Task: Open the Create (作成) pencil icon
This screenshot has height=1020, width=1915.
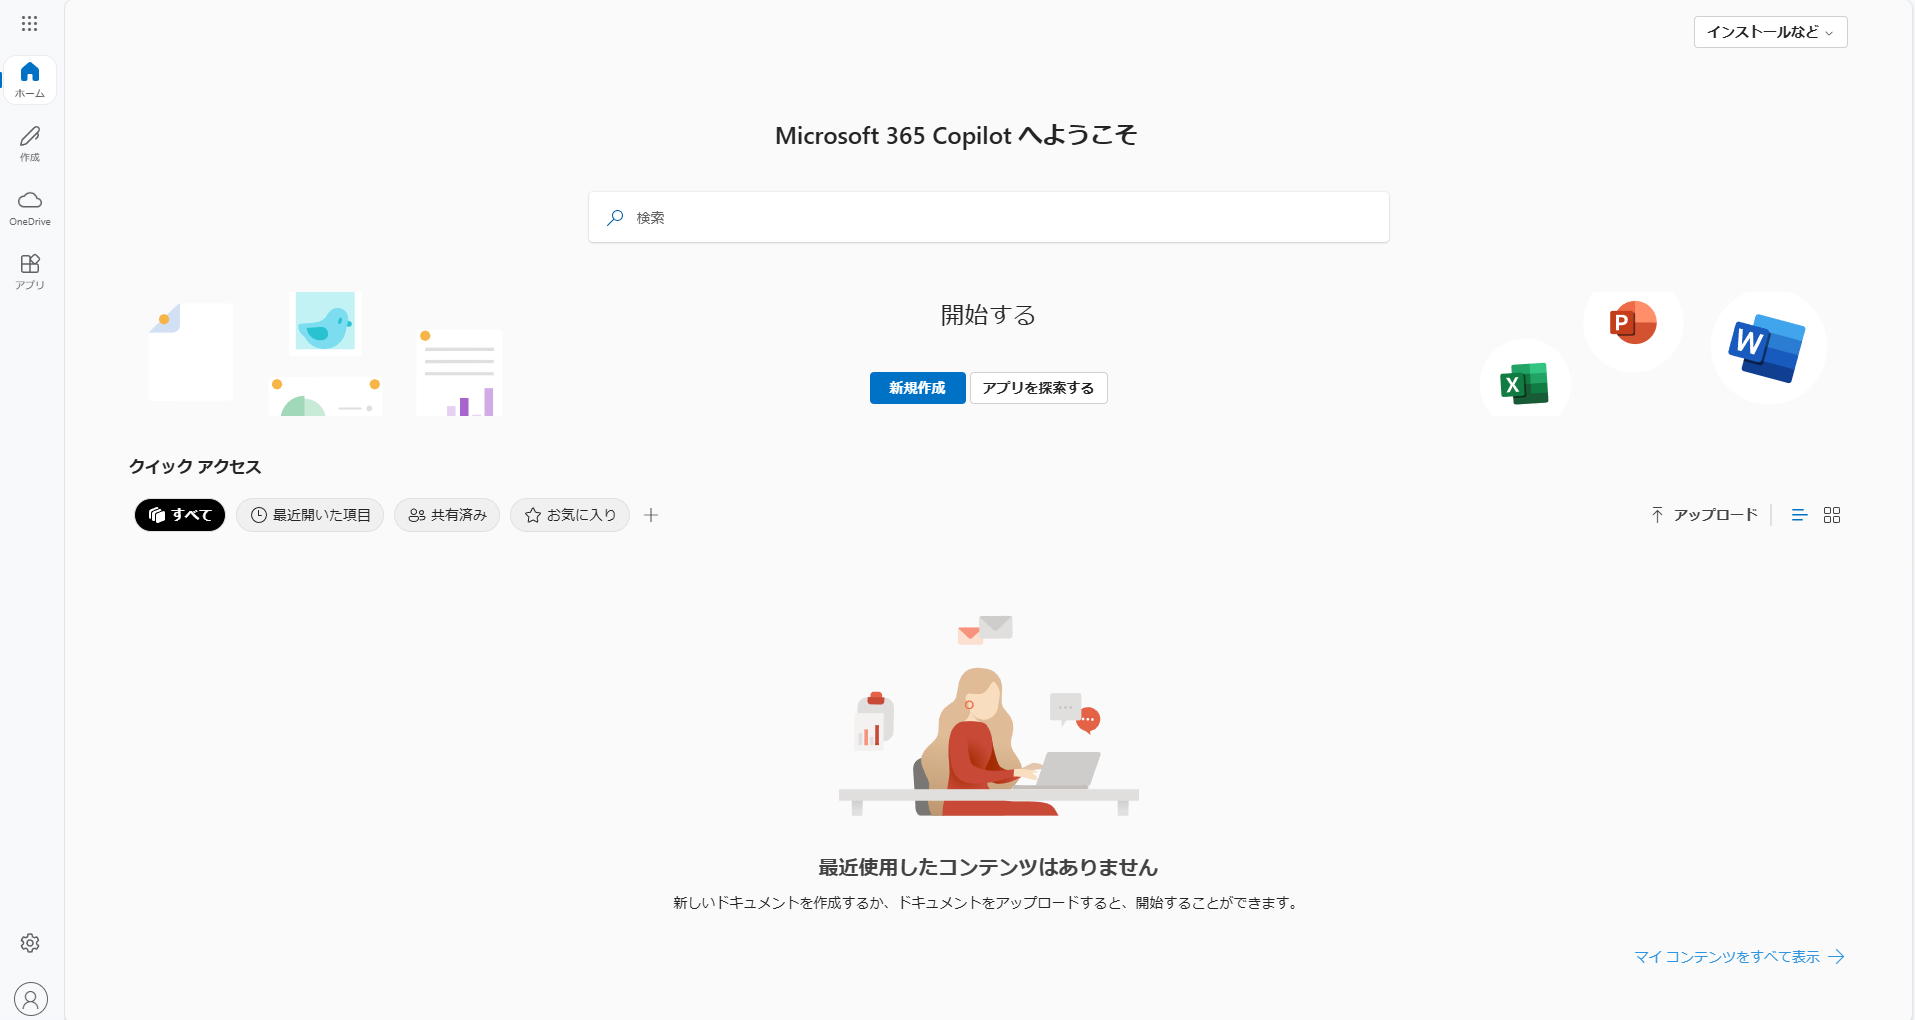Action: [30, 144]
